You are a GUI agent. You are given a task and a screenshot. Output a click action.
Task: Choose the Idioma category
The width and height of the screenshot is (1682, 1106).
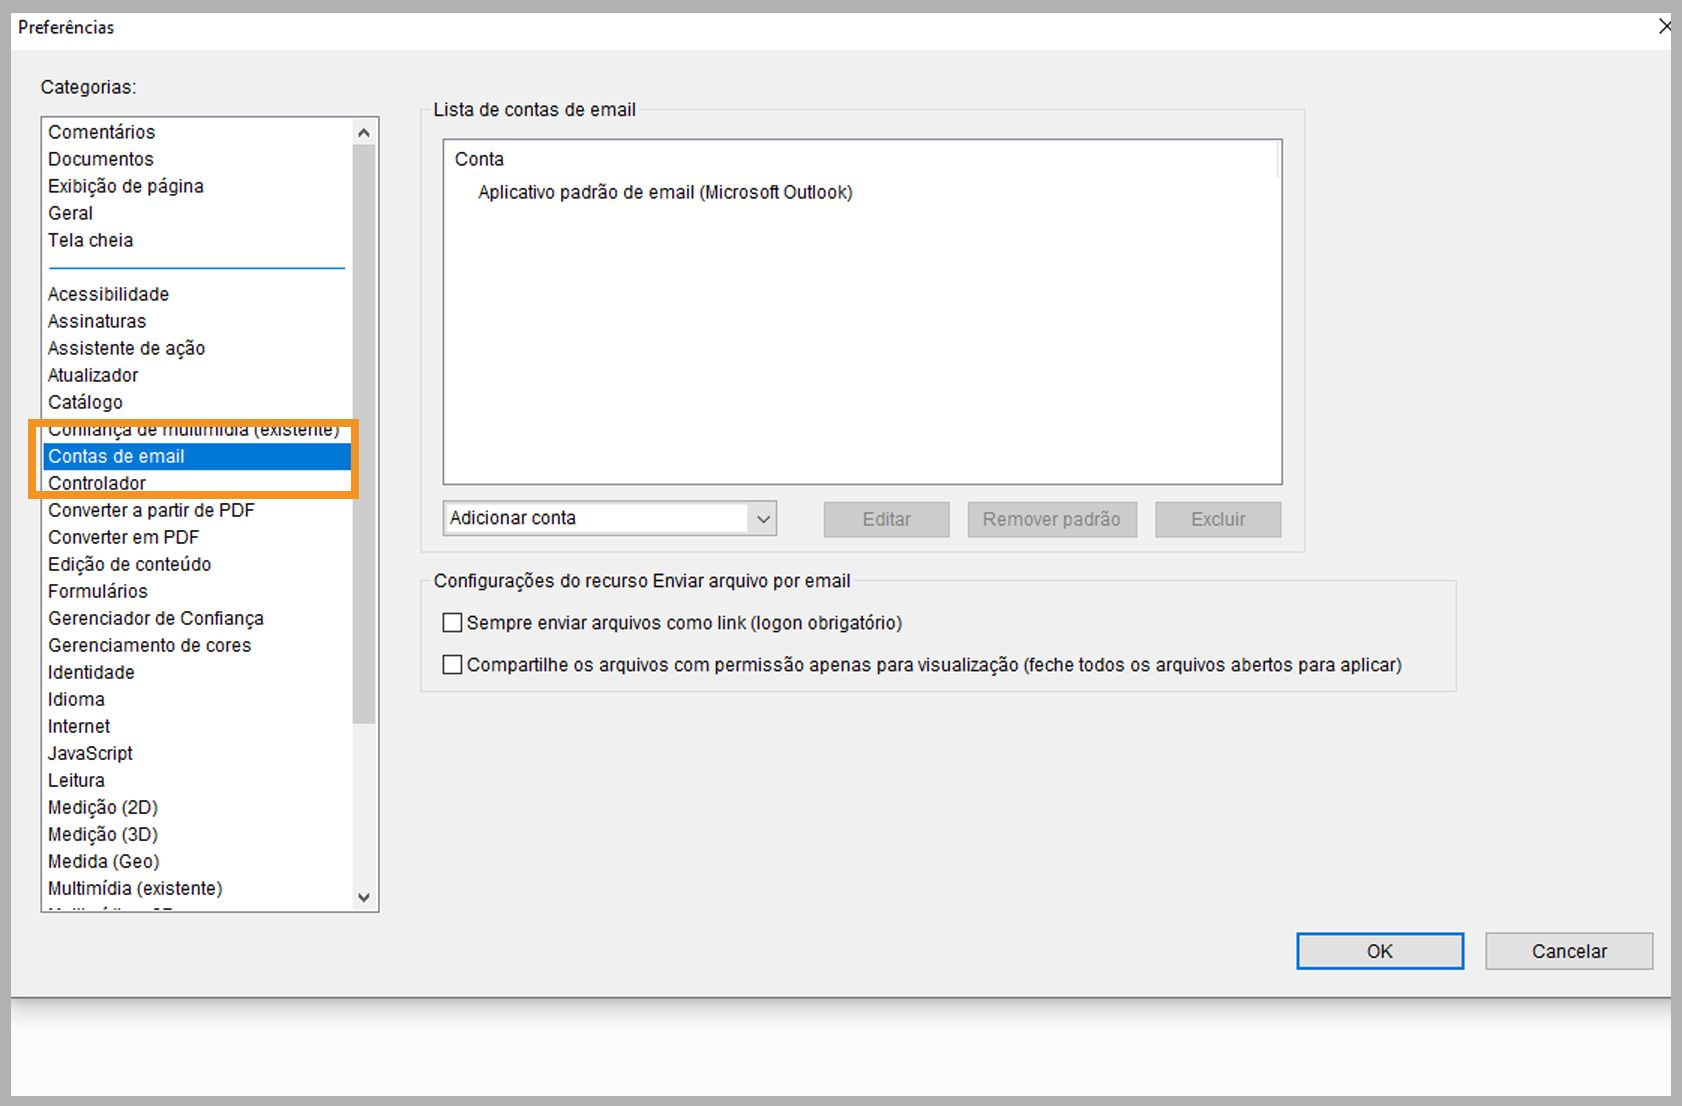(76, 699)
